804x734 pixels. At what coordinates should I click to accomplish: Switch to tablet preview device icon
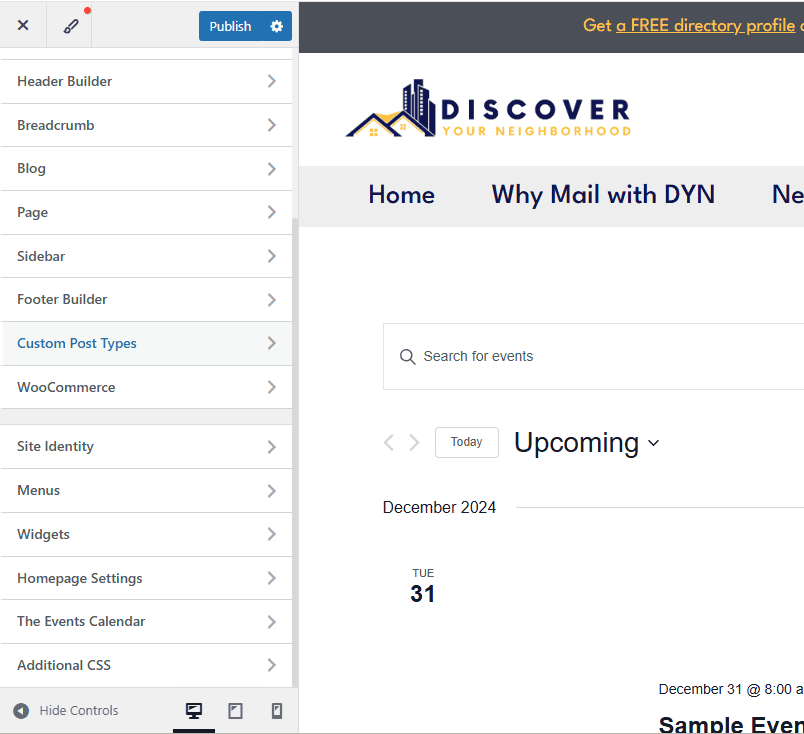[236, 711]
